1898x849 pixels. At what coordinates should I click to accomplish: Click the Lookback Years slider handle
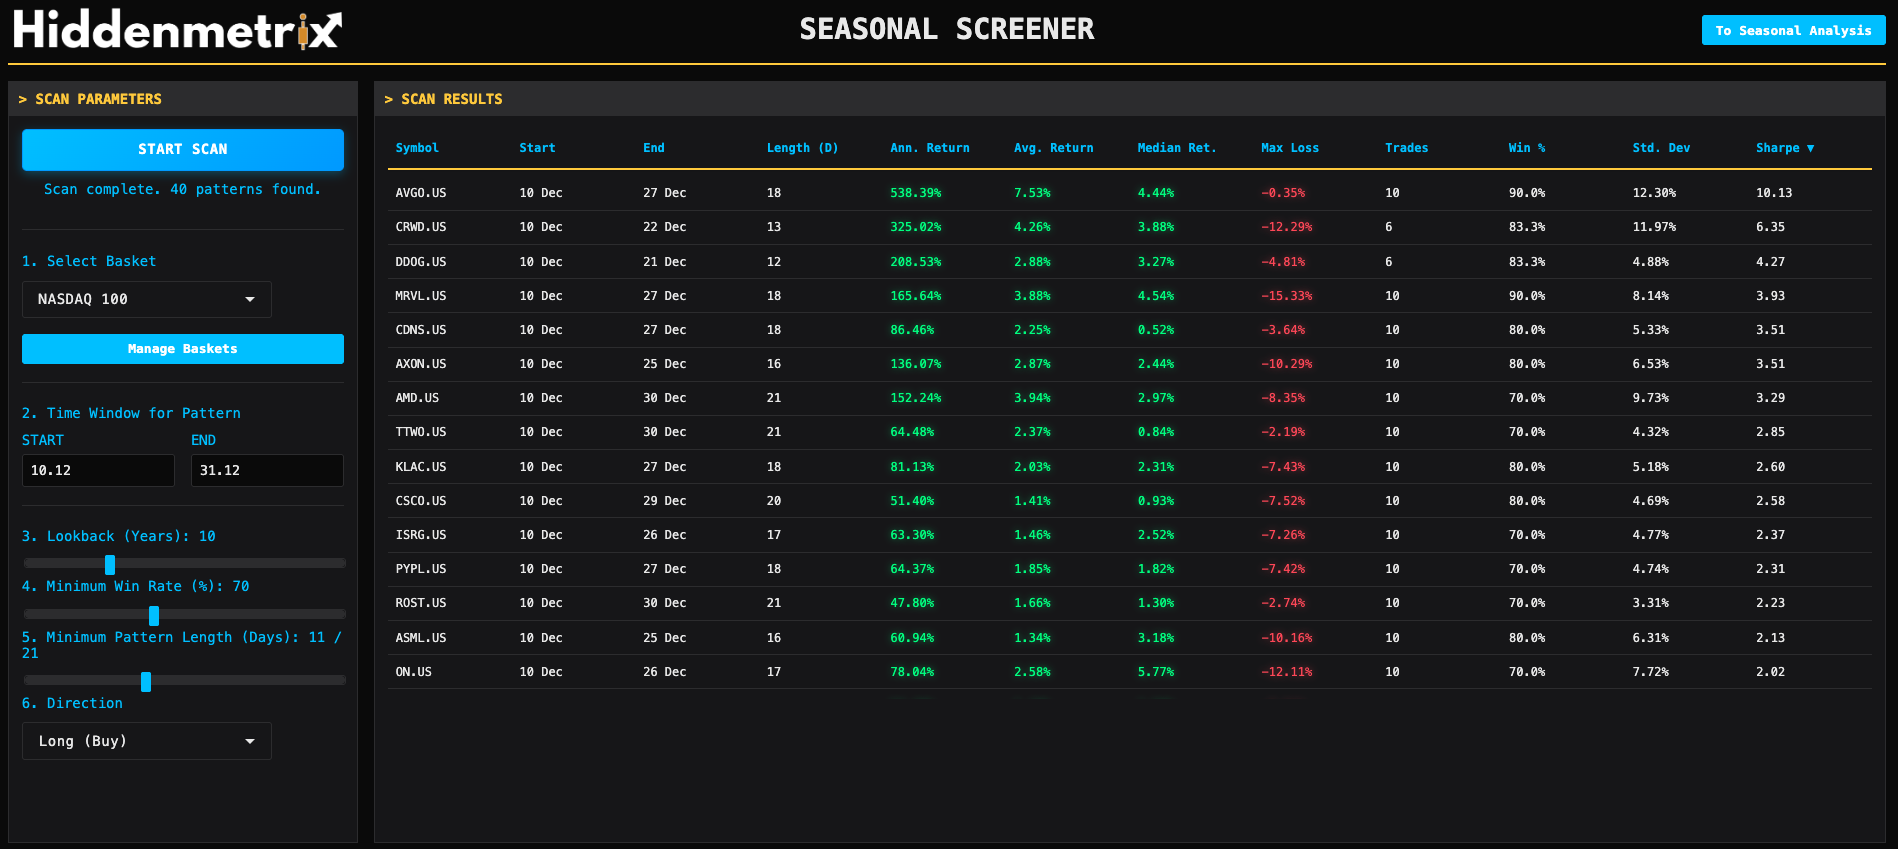[x=110, y=564]
